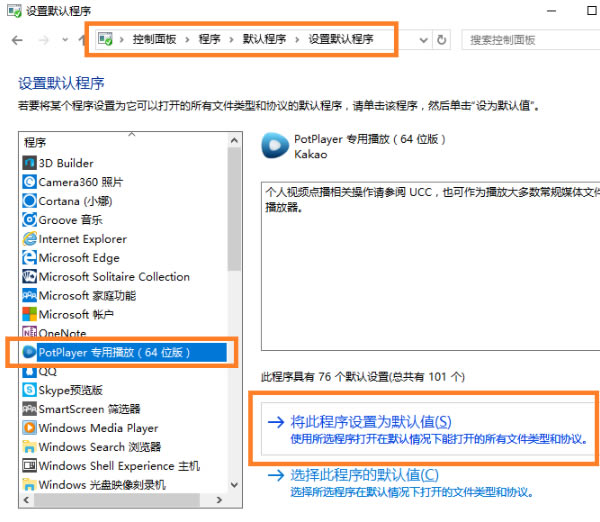The width and height of the screenshot is (600, 522).
Task: Go forward using the right arrow
Action: (44, 40)
